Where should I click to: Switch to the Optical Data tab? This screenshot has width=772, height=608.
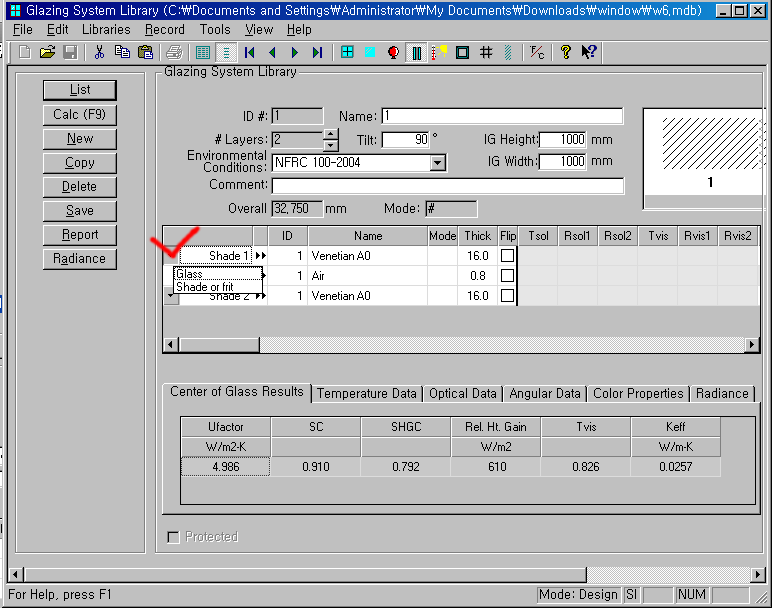click(x=463, y=393)
